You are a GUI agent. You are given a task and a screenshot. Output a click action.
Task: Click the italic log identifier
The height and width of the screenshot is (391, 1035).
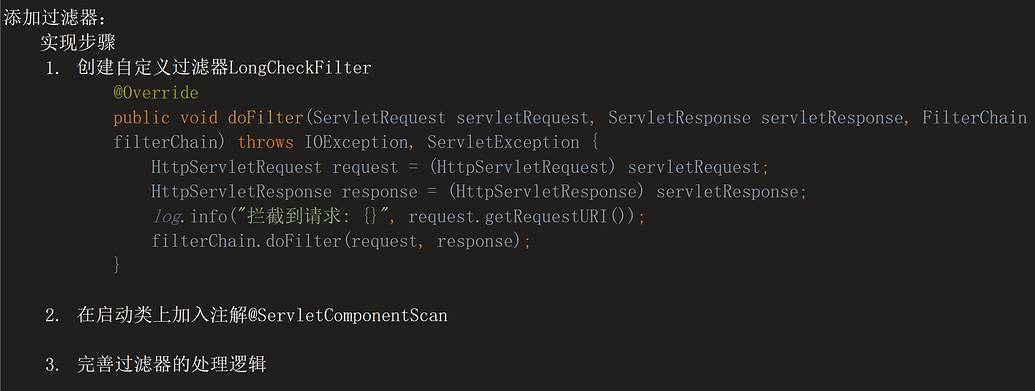[x=164, y=217]
